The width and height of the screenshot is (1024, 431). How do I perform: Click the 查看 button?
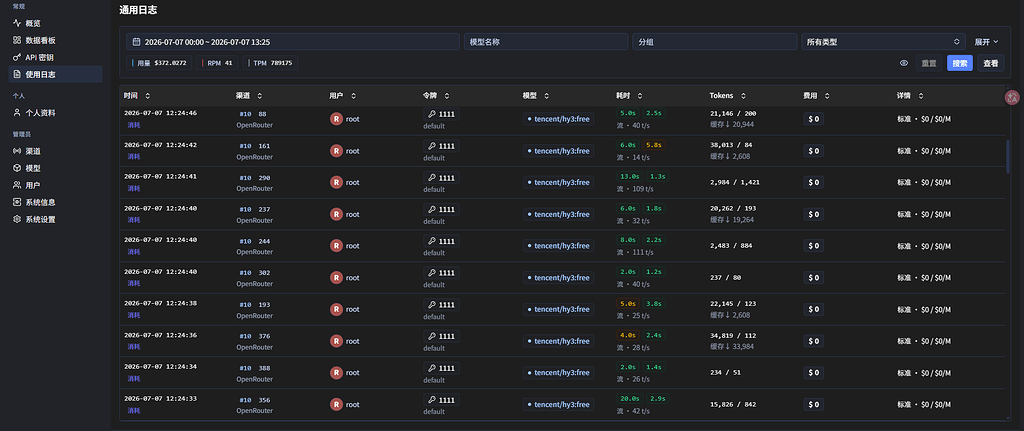pyautogui.click(x=991, y=63)
